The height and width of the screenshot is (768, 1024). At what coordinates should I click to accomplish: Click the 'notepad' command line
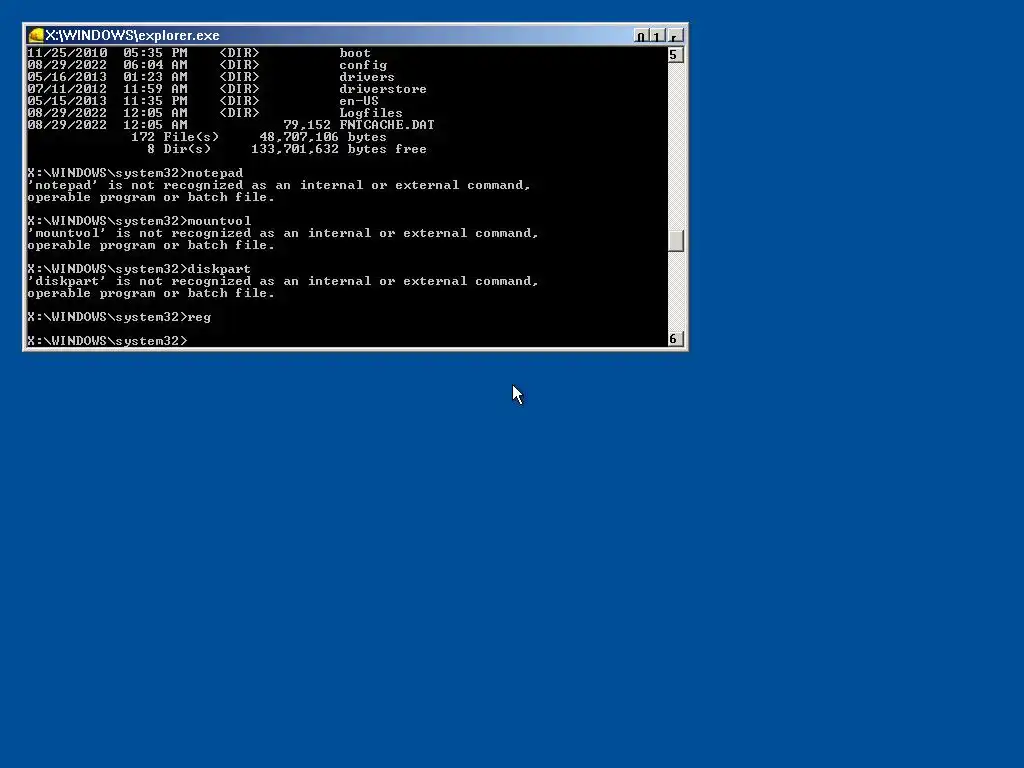135,173
